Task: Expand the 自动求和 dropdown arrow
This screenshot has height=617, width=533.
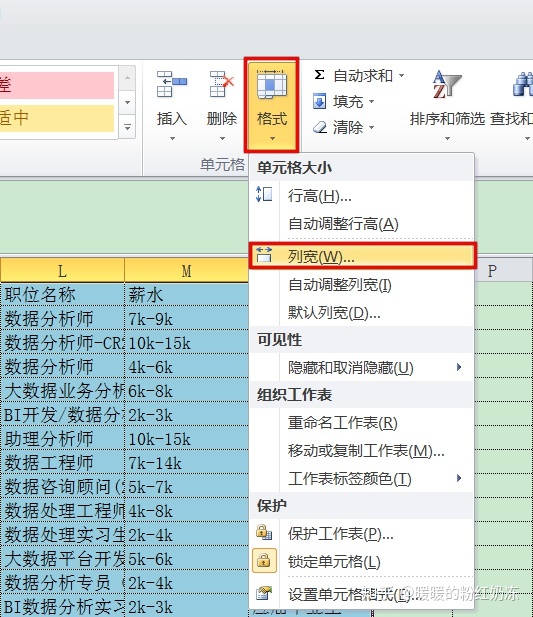Action: click(402, 75)
